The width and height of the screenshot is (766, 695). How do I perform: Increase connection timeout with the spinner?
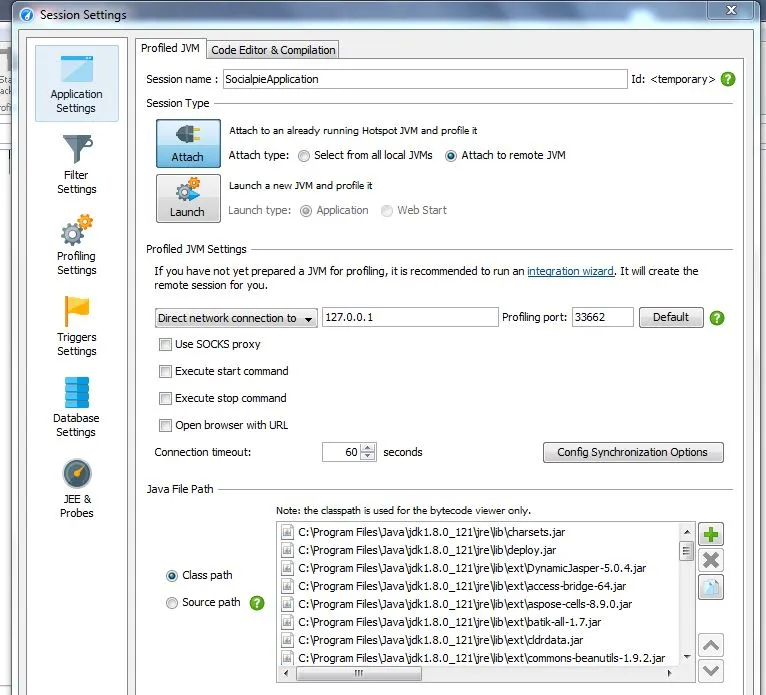368,448
